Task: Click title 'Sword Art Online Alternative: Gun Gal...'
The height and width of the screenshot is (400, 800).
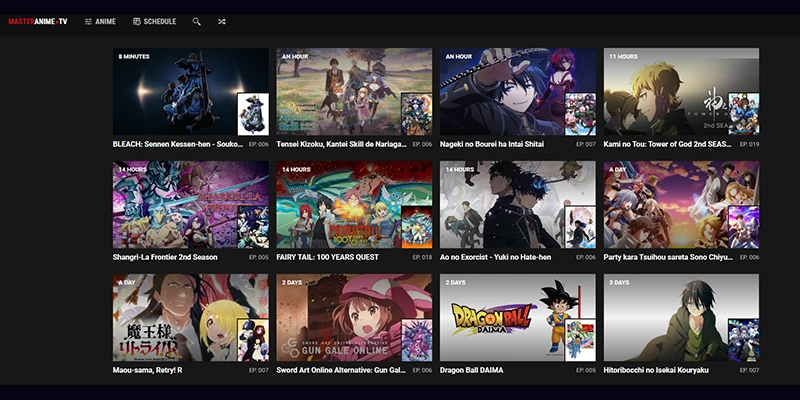Action: 341,370
